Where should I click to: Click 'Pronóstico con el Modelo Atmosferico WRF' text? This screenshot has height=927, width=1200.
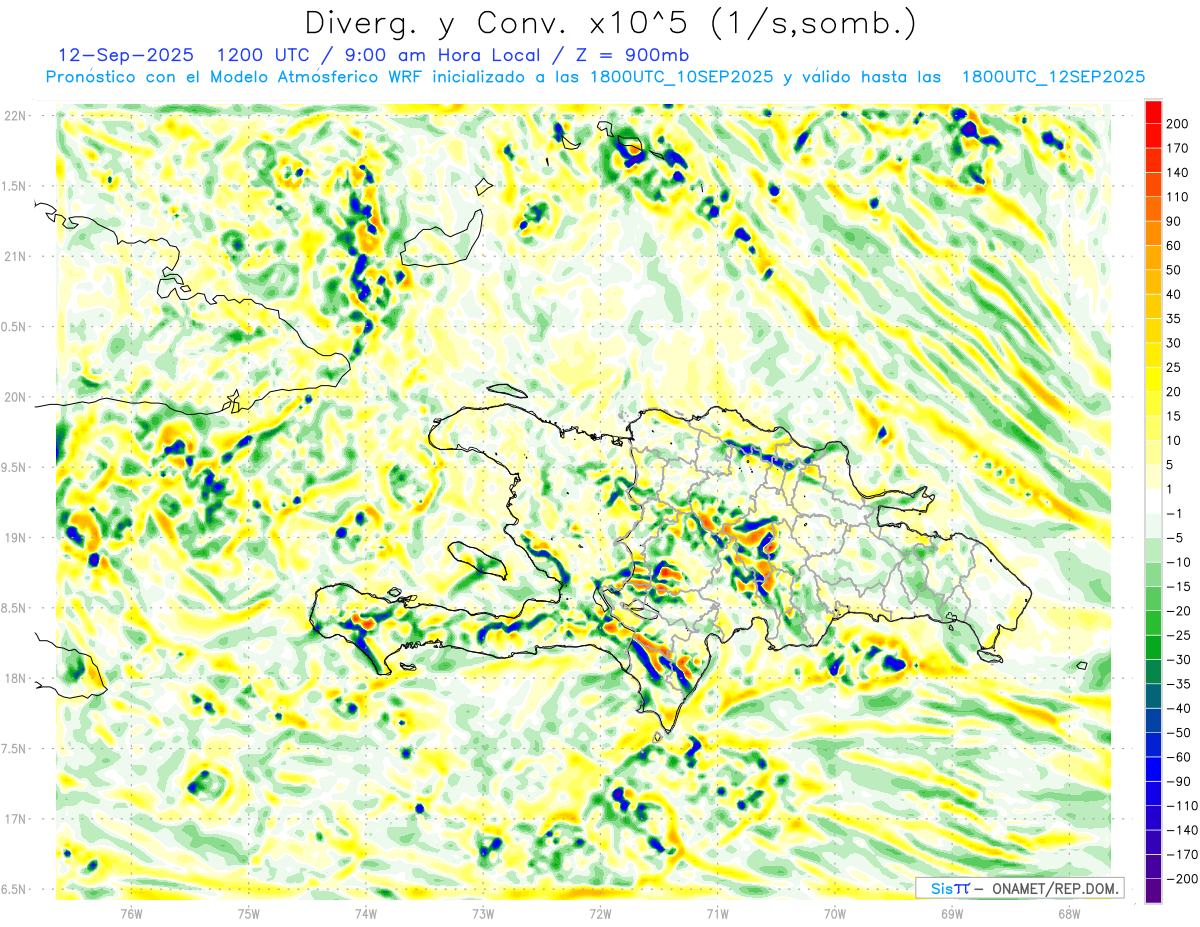click(x=235, y=77)
